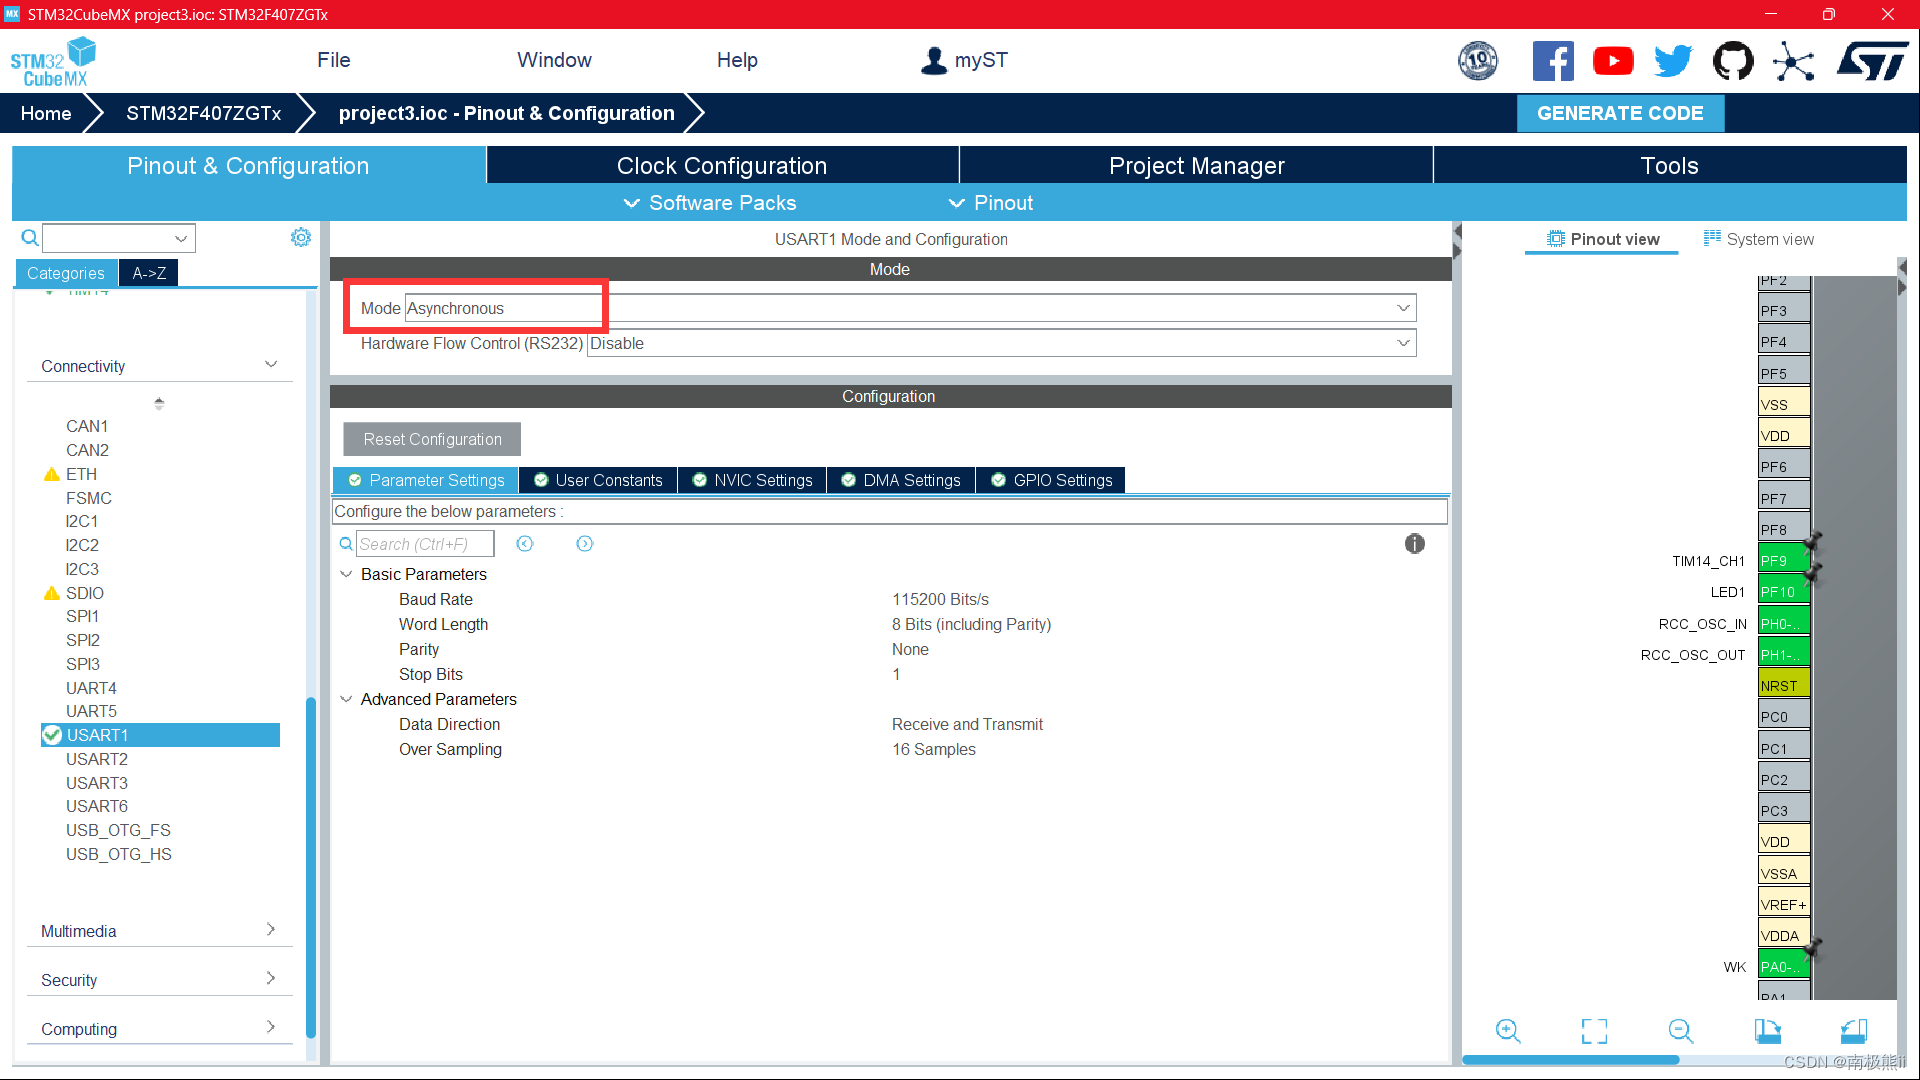The width and height of the screenshot is (1920, 1080).
Task: Toggle the green PF10 LED1 pin
Action: click(x=1783, y=592)
